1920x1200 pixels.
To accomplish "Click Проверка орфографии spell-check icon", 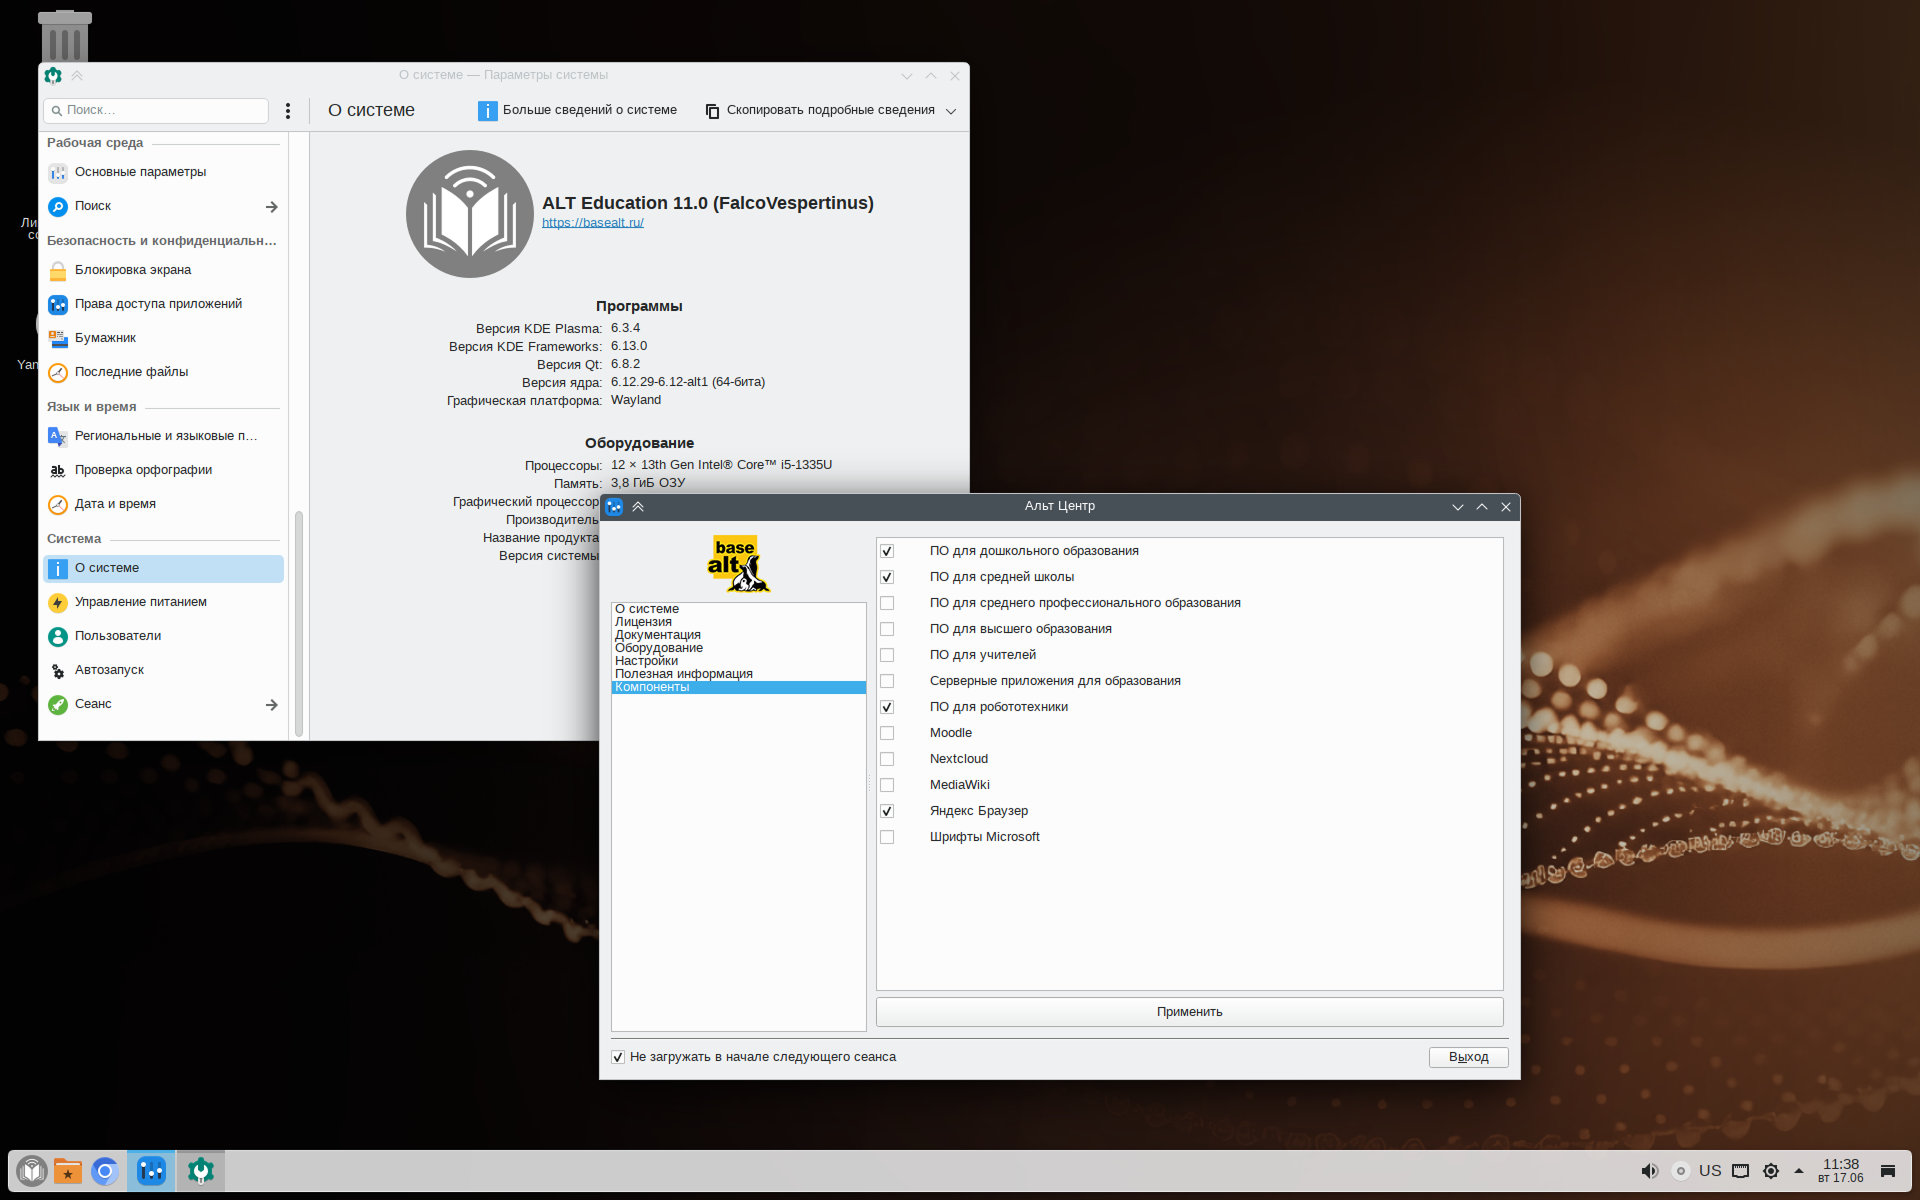I will 58,471.
